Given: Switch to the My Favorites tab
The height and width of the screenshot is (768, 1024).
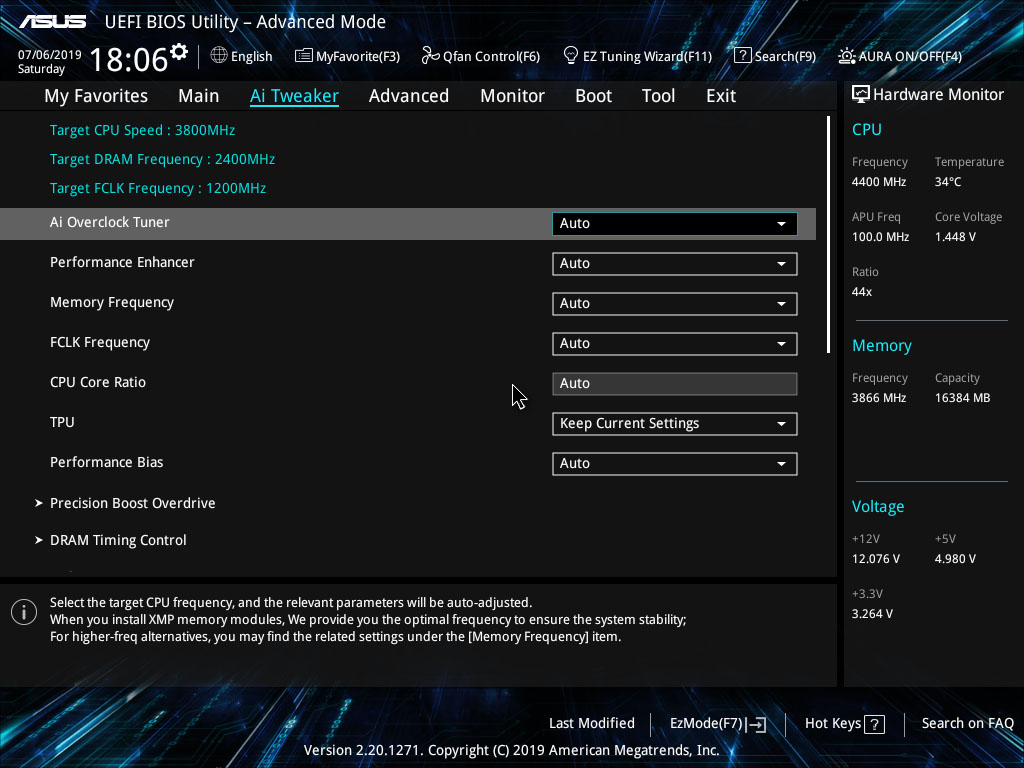Looking at the screenshot, I should point(96,96).
